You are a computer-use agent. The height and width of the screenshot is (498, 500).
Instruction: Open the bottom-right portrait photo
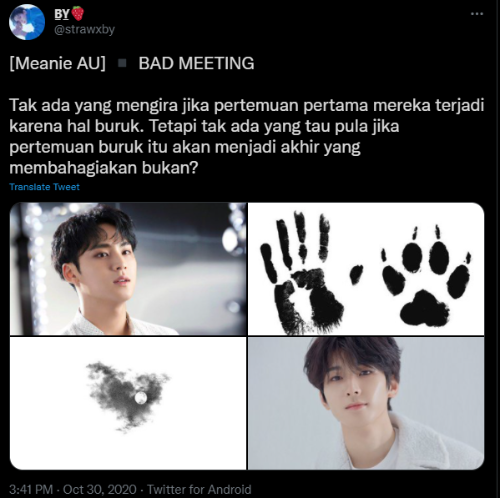point(366,403)
